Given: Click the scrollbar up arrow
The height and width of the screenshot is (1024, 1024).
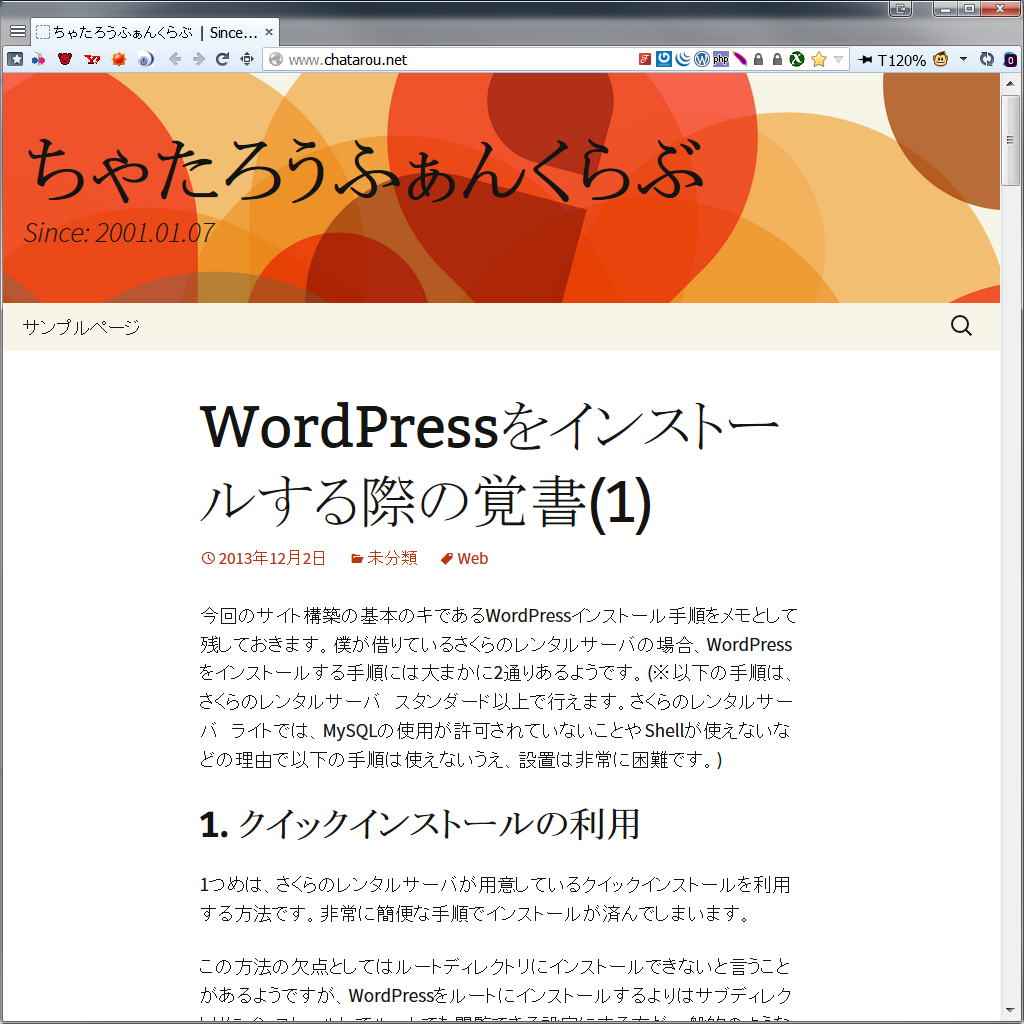Looking at the screenshot, I should [1010, 84].
